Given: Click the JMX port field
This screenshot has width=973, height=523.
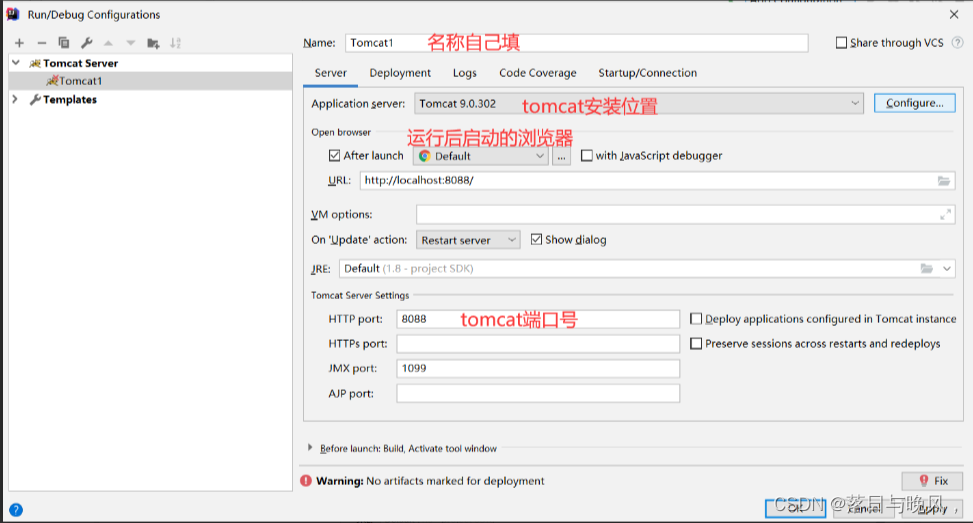Looking at the screenshot, I should [x=538, y=369].
